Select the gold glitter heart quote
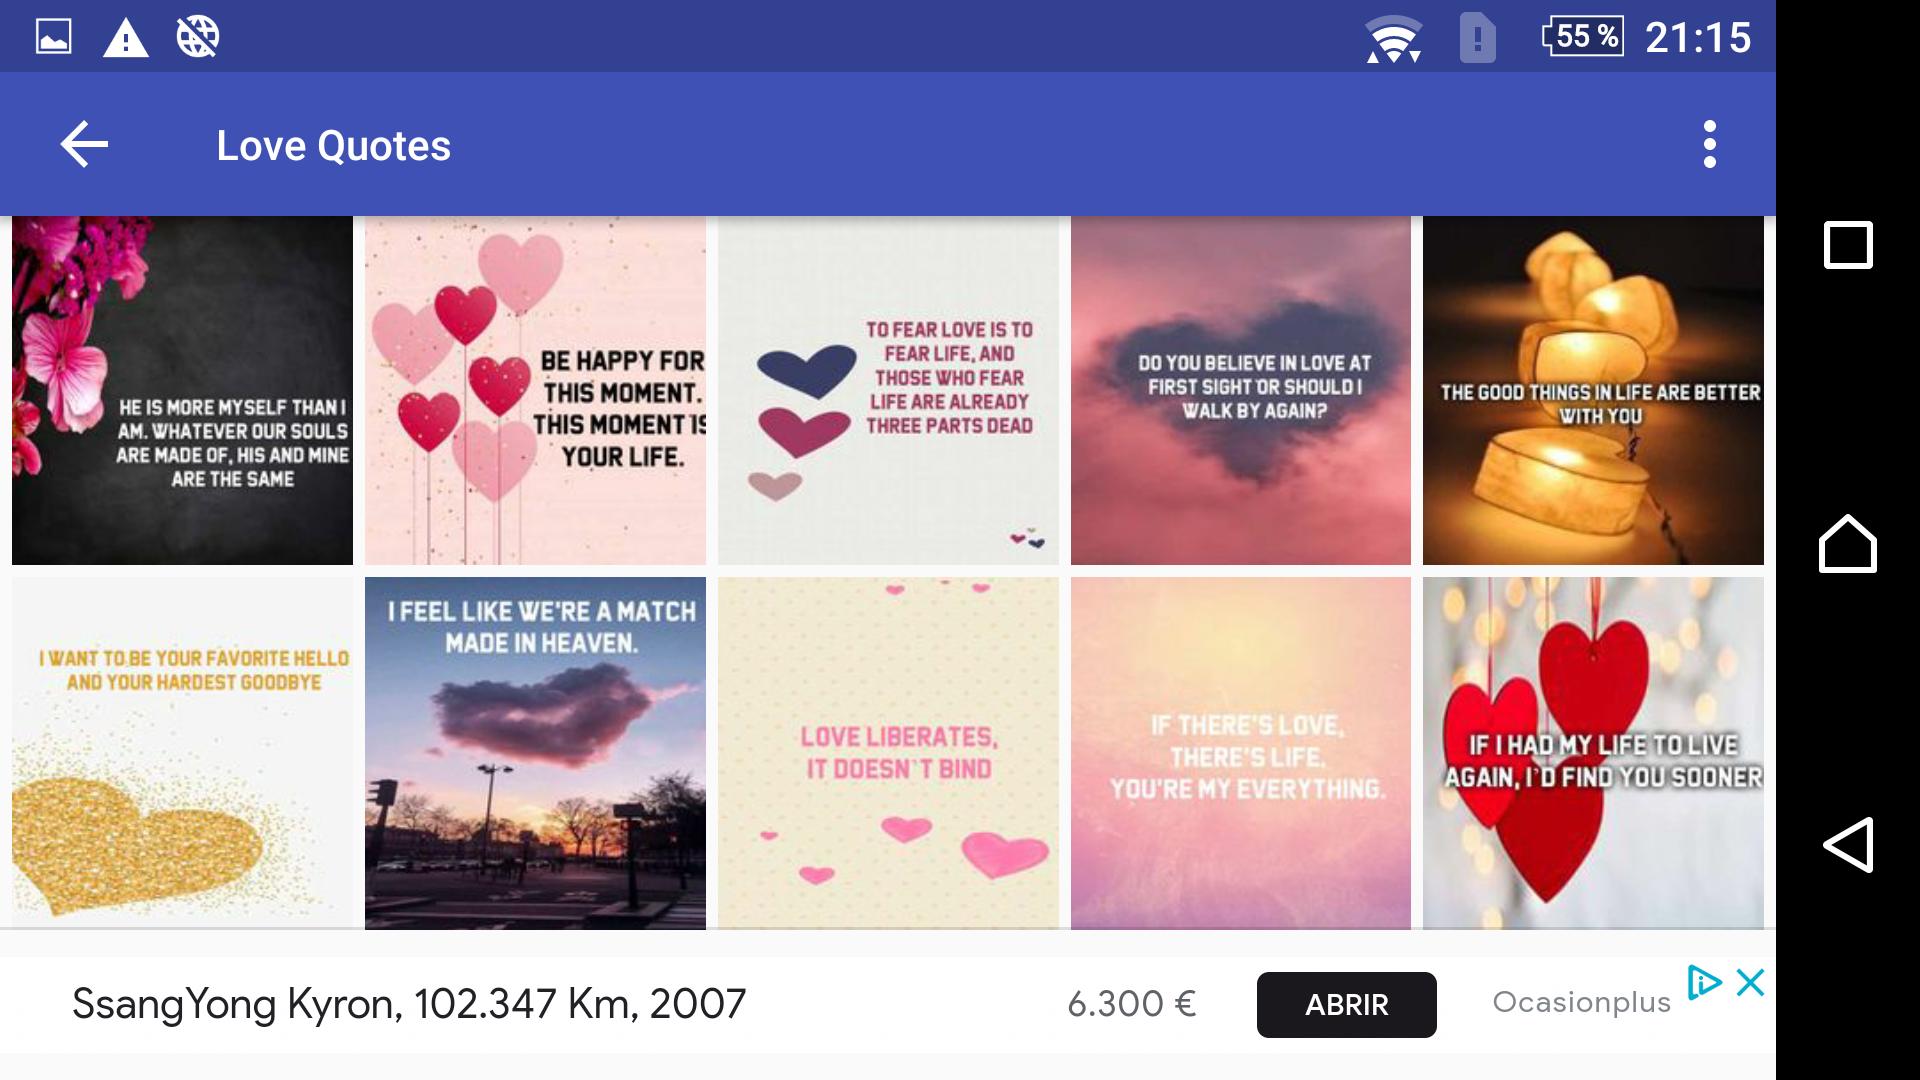This screenshot has width=1920, height=1080. [x=182, y=753]
